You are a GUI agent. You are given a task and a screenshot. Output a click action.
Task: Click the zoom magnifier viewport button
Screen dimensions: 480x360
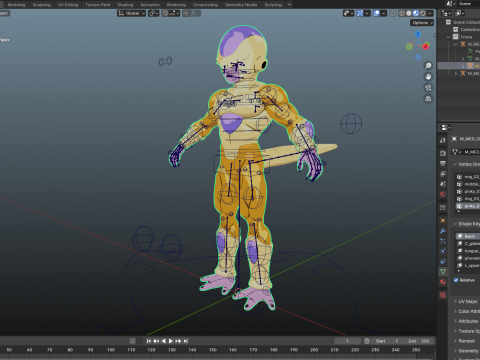point(428,66)
